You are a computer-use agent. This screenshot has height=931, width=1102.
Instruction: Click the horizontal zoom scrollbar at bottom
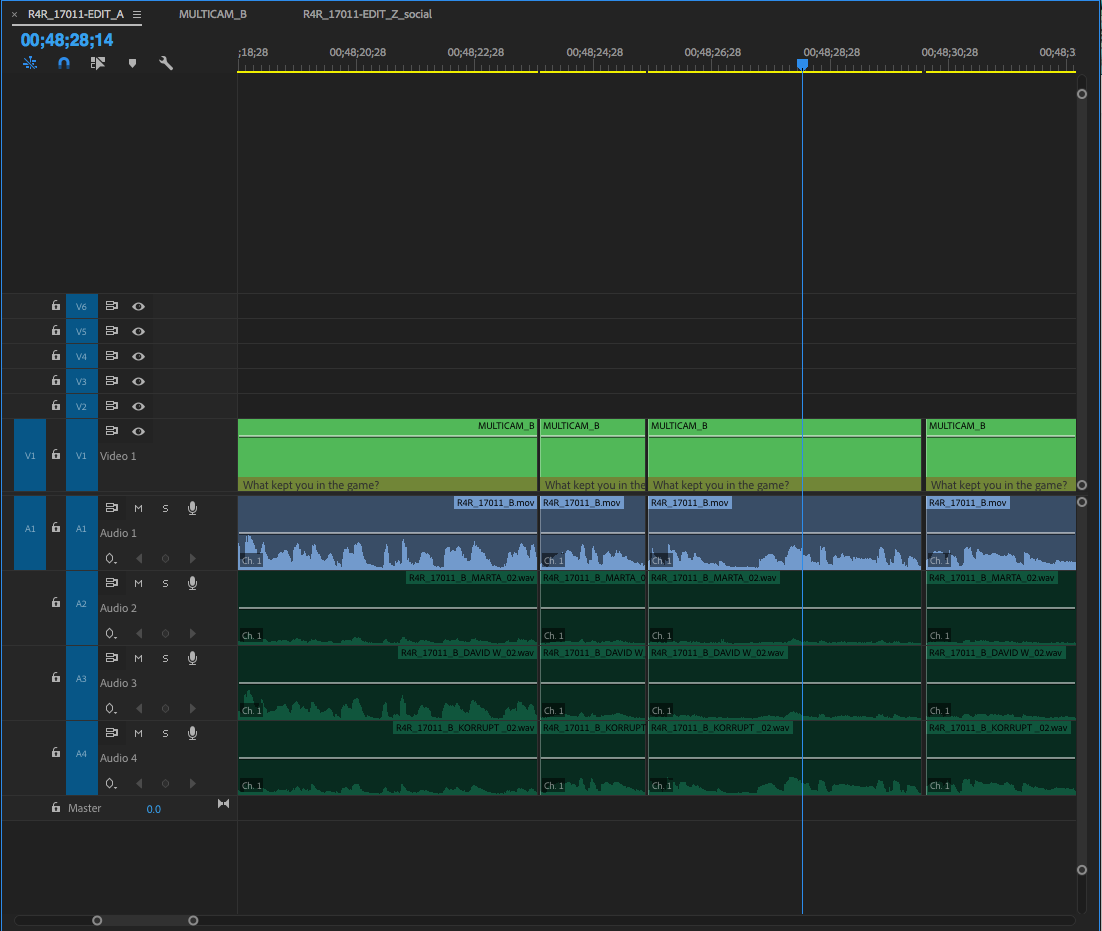[x=145, y=920]
